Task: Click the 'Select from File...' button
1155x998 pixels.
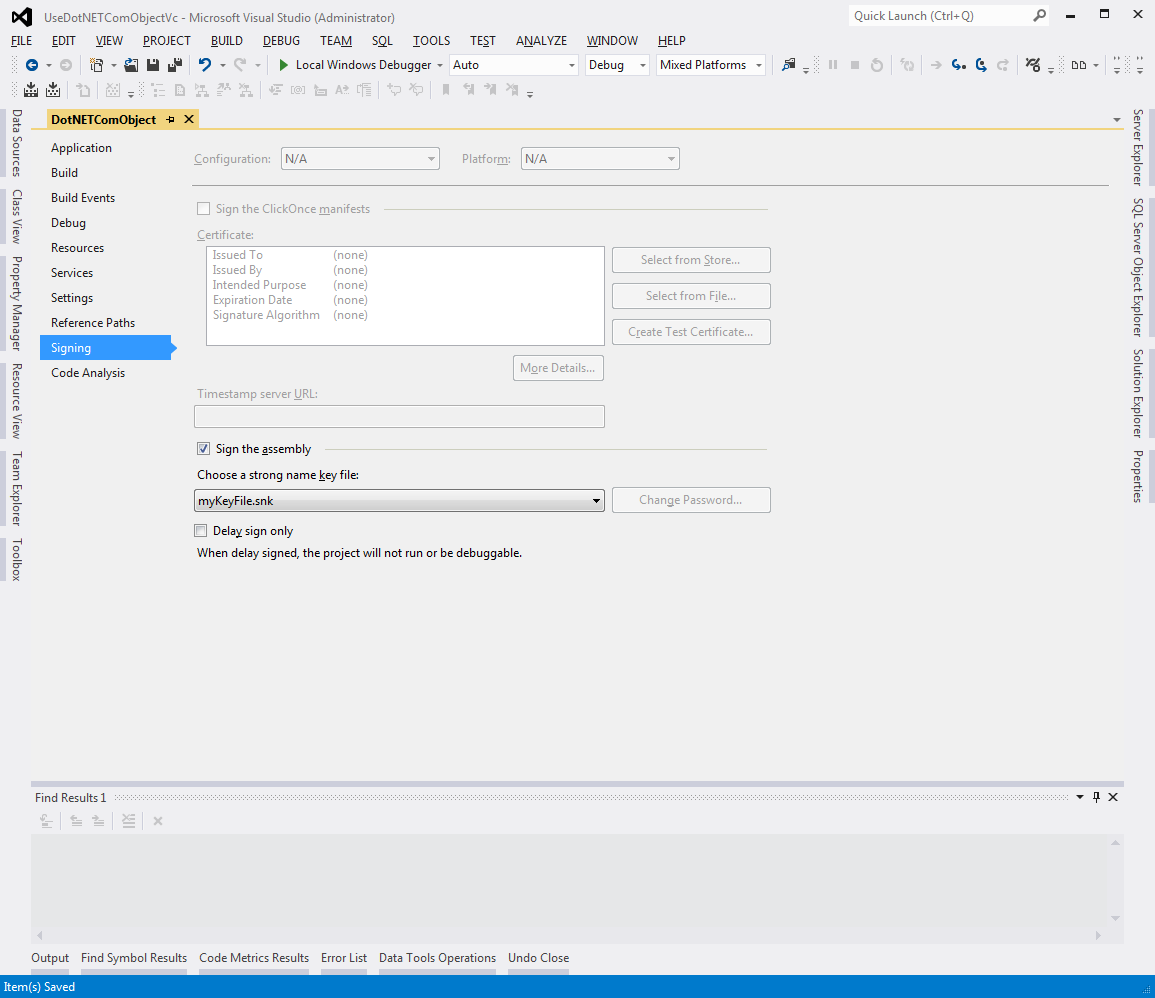Action: tap(691, 296)
